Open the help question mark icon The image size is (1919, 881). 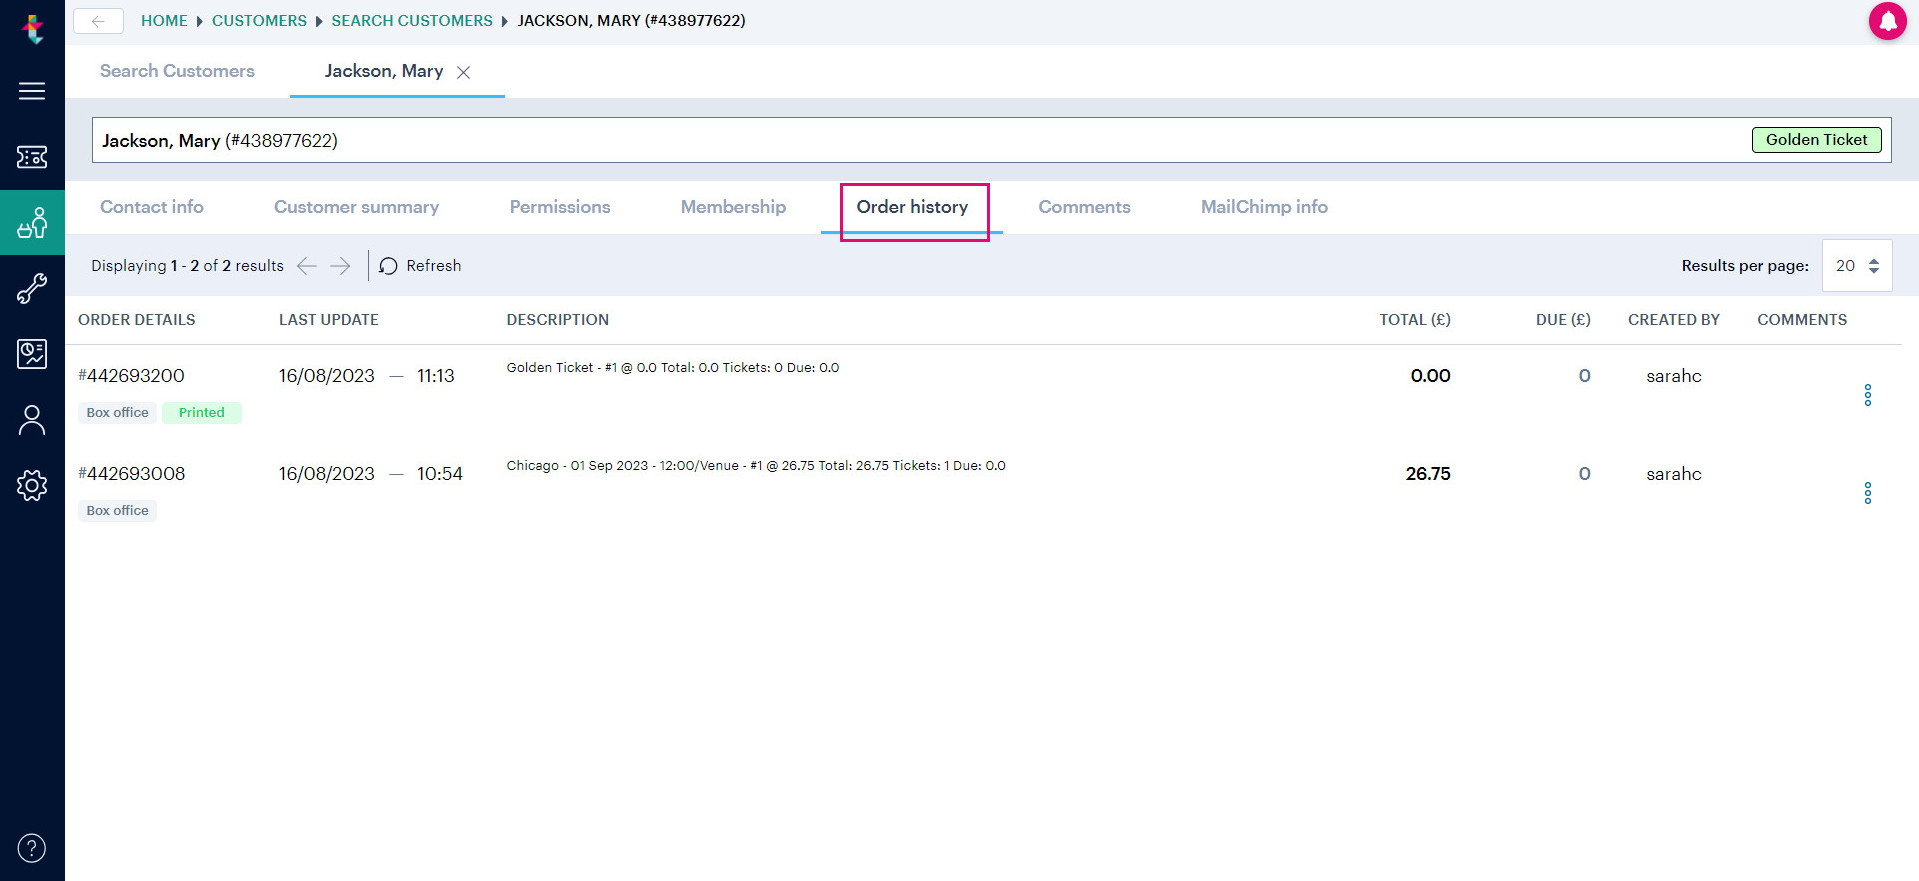click(x=32, y=848)
